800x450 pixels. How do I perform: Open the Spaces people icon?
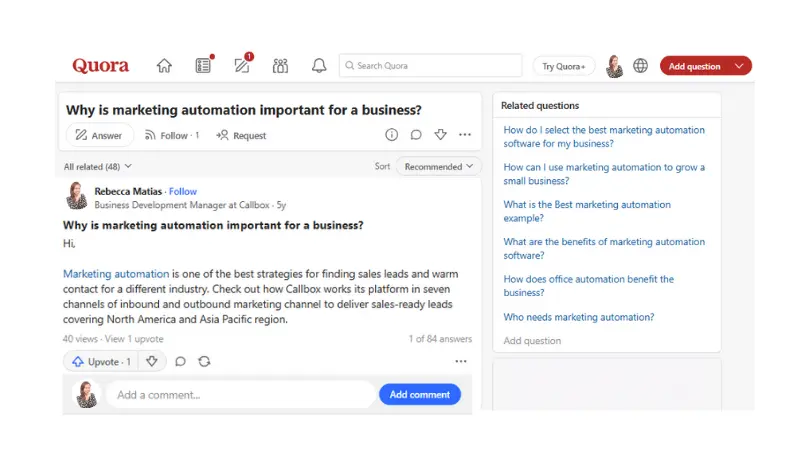[280, 66]
